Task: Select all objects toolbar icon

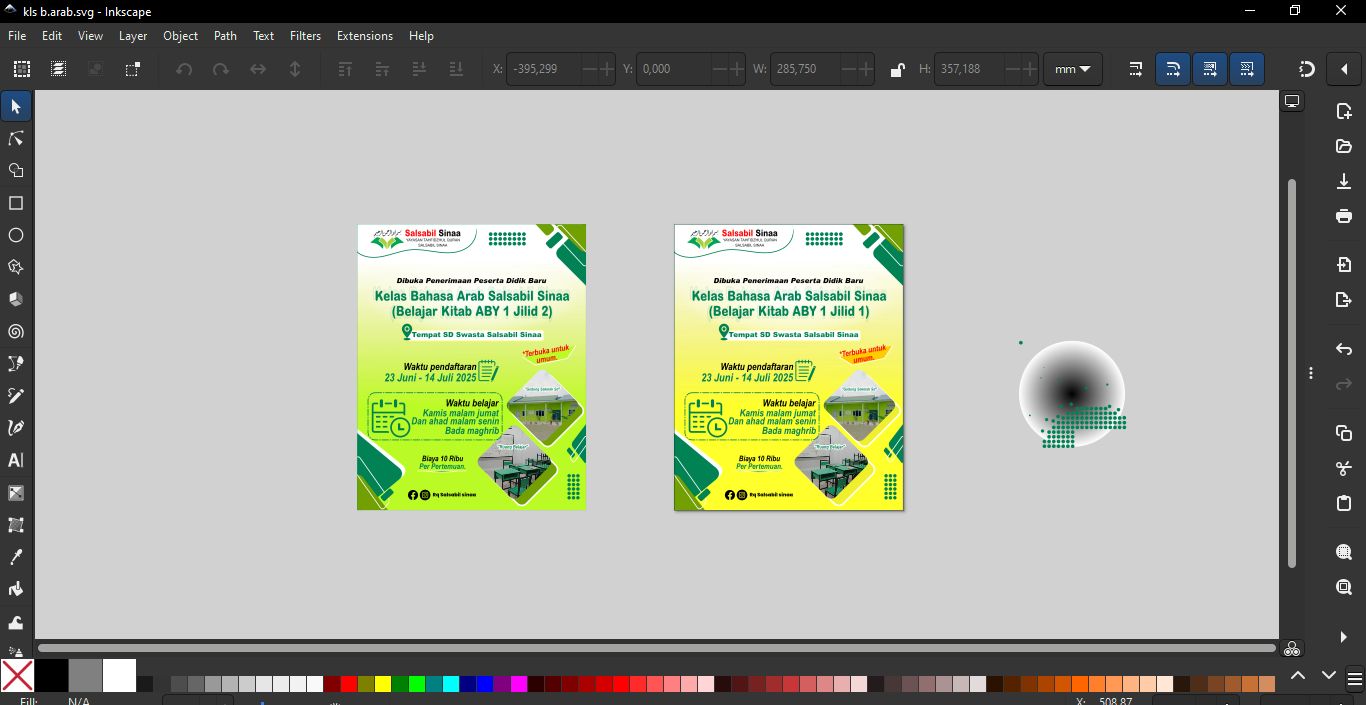Action: 22,69
